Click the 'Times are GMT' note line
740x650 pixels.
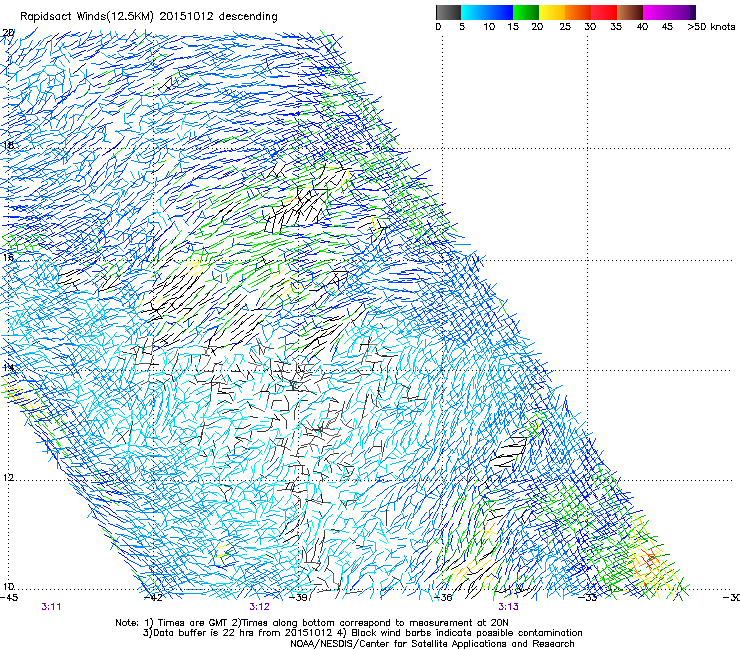pos(311,623)
